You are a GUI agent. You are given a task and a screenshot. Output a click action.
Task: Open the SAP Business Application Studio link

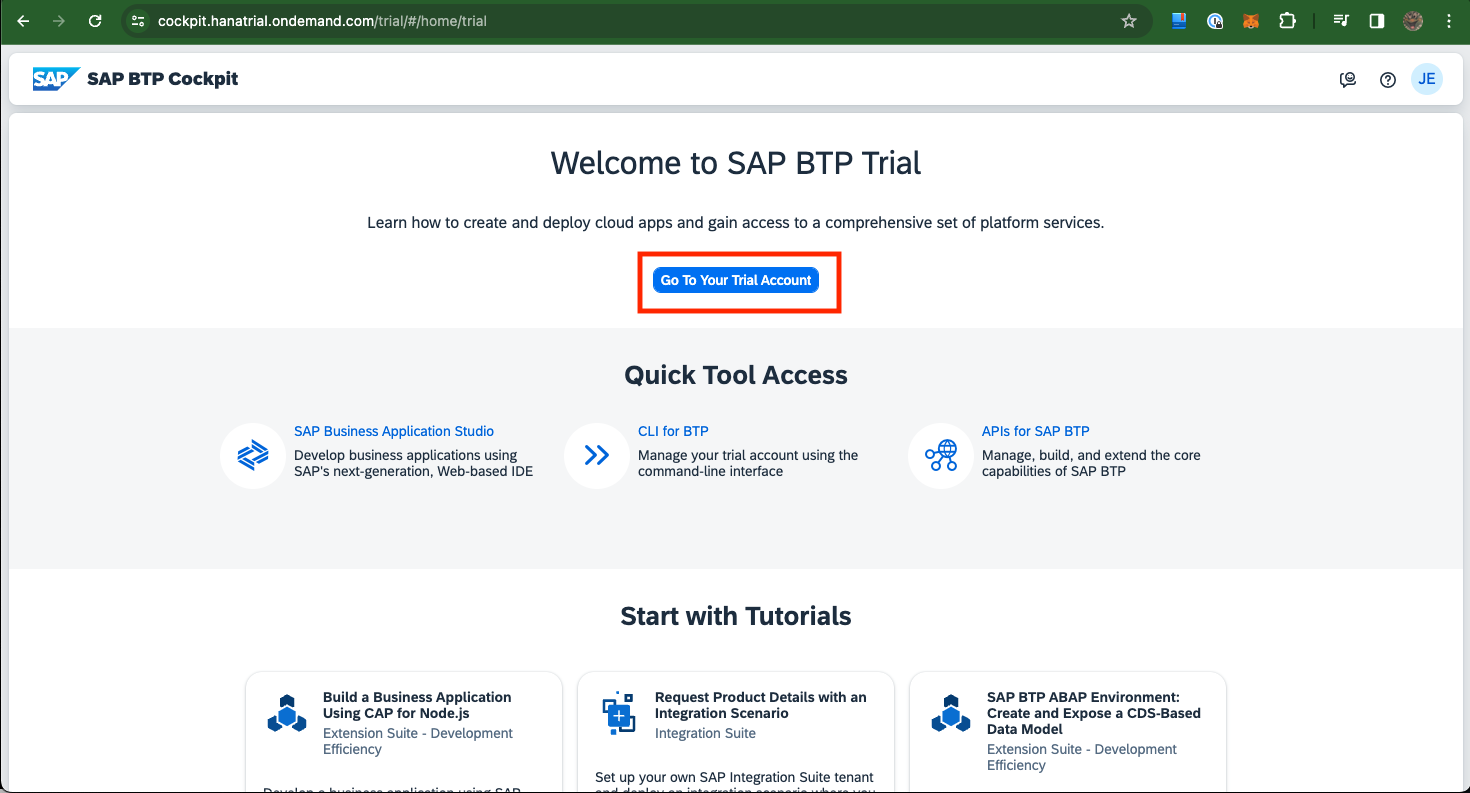(394, 431)
